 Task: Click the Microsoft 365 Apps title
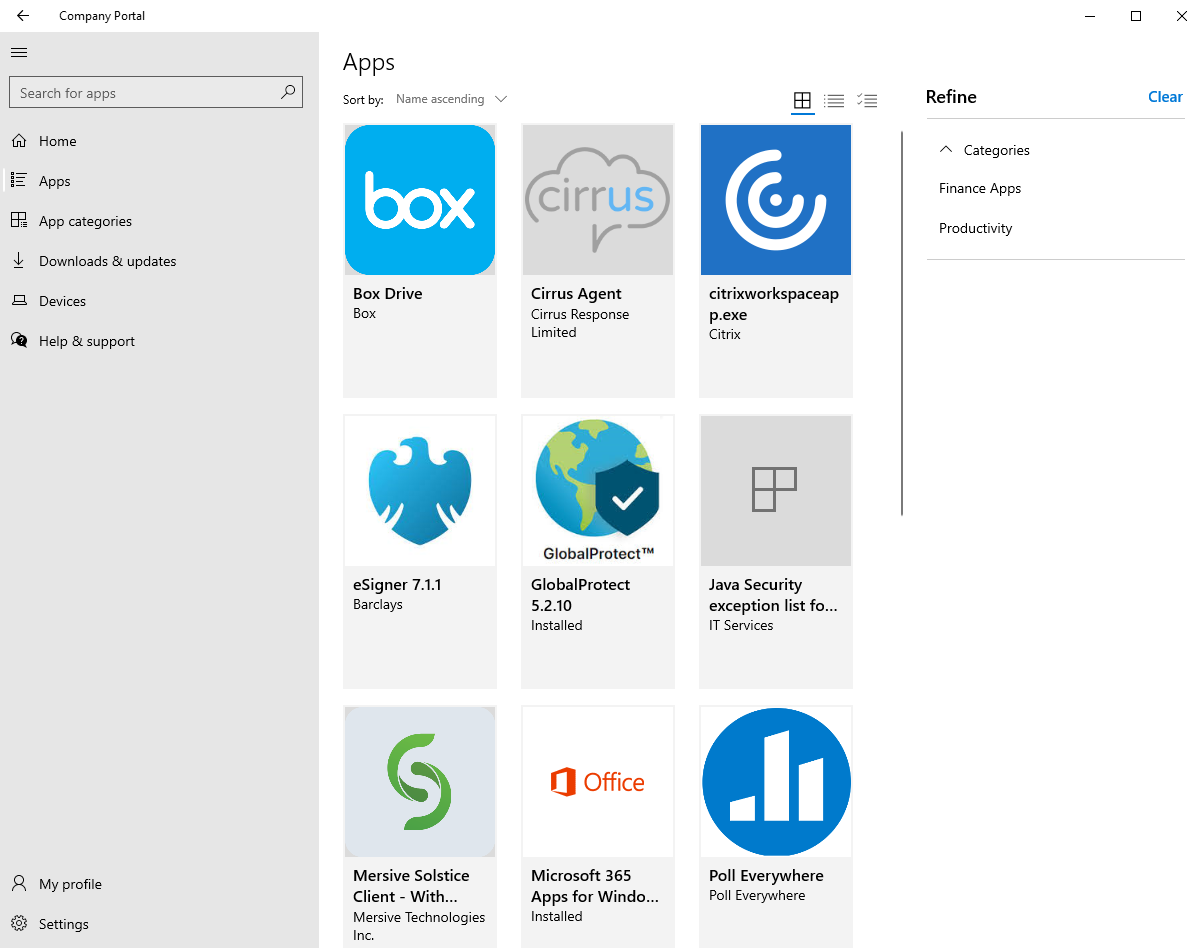(595, 886)
